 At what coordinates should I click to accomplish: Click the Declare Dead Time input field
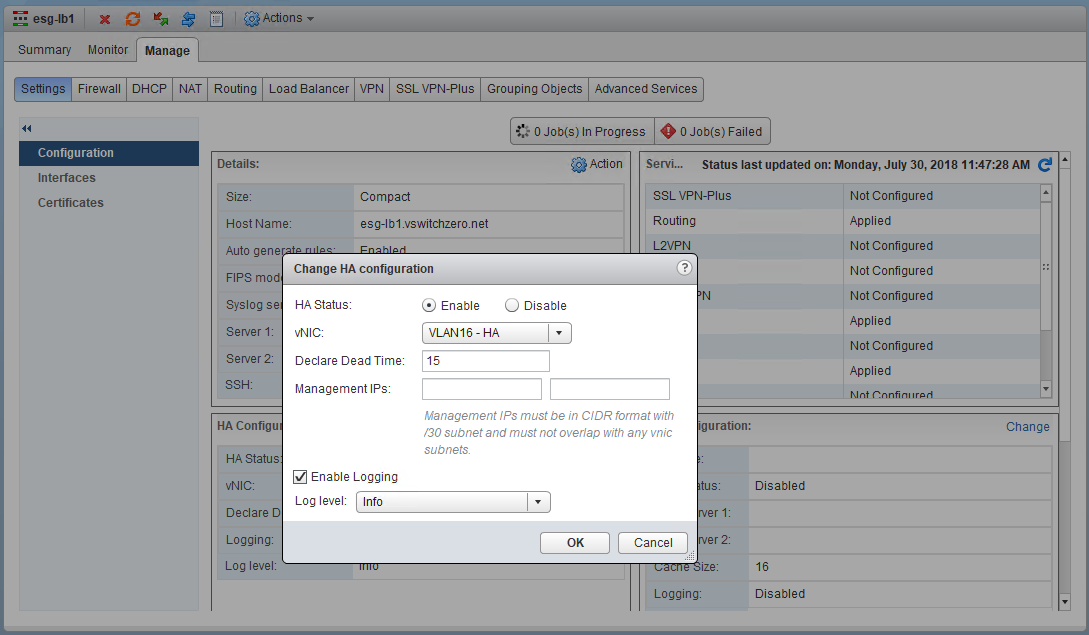pyautogui.click(x=486, y=361)
